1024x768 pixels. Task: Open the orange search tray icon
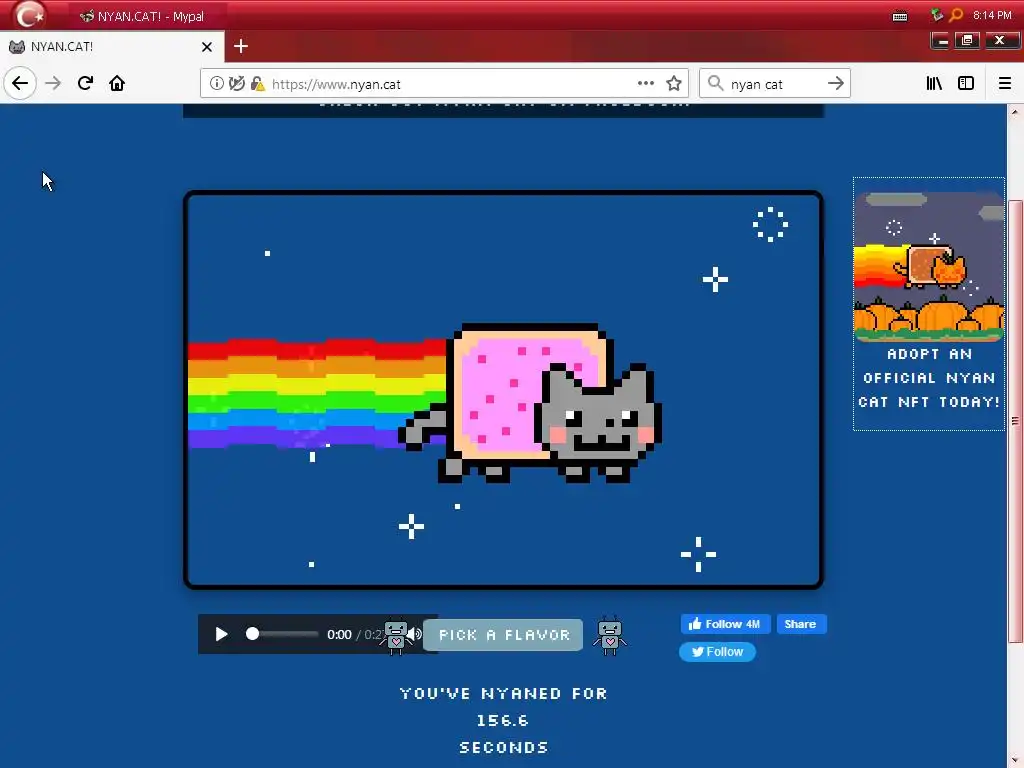956,14
